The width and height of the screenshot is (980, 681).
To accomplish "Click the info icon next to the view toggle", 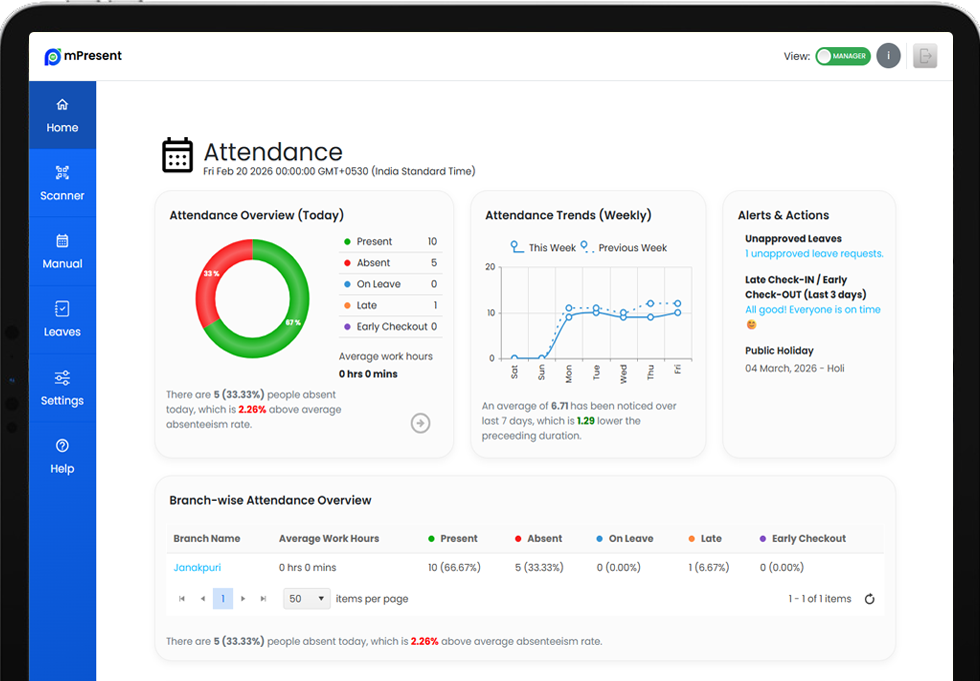I will [888, 56].
